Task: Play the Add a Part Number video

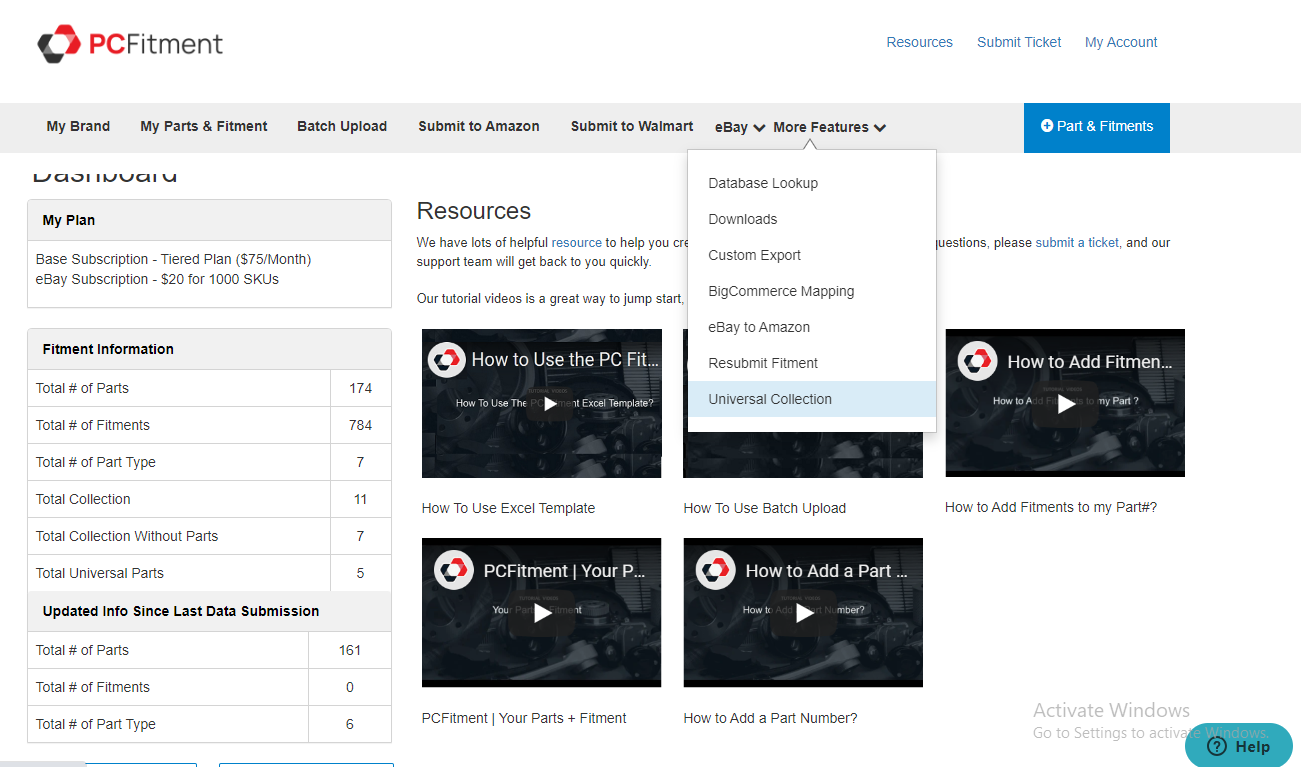Action: point(804,612)
